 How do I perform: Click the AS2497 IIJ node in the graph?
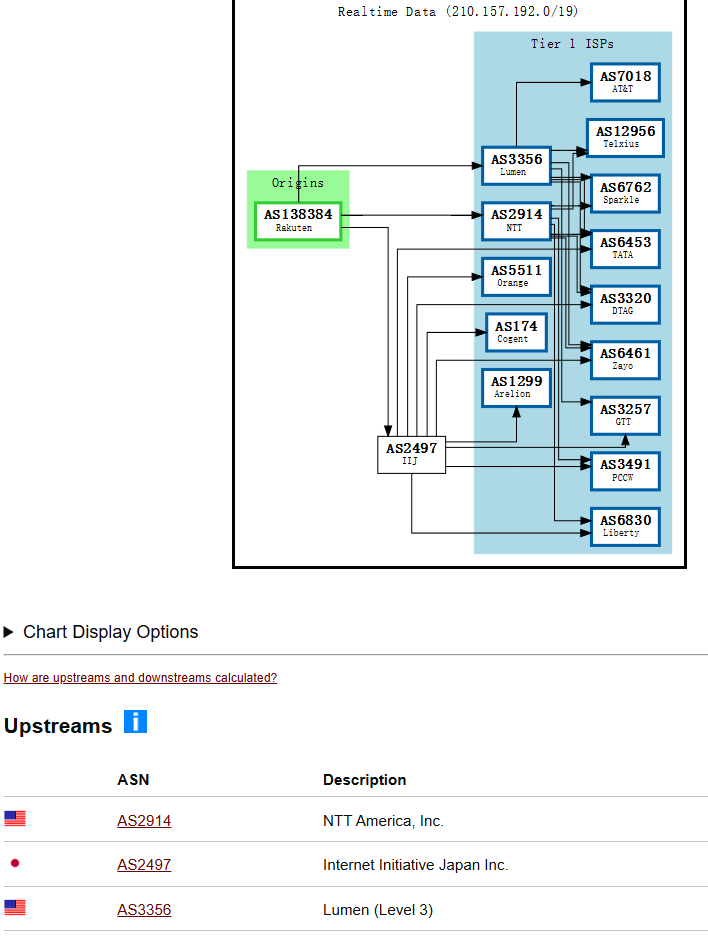412,455
